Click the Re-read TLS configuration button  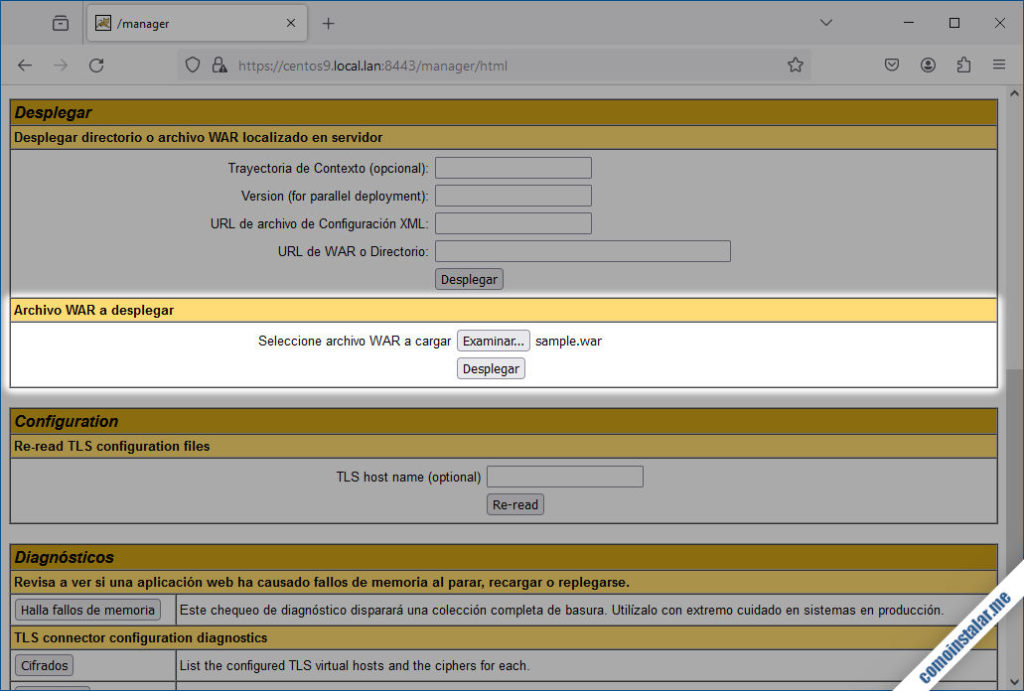(x=515, y=505)
